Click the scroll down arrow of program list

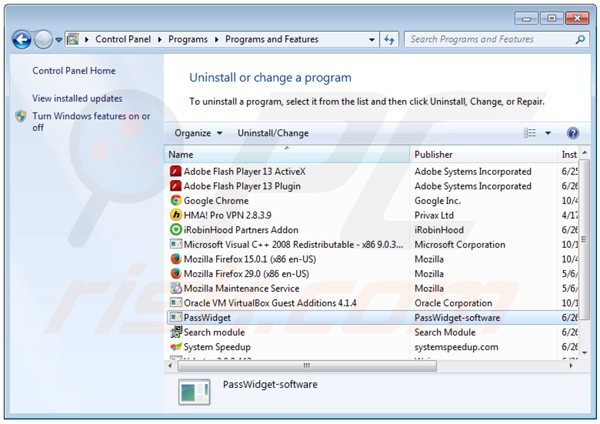pyautogui.click(x=584, y=352)
